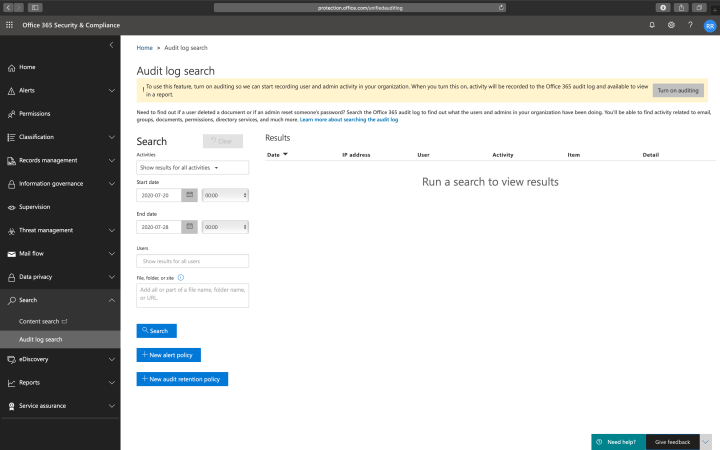The image size is (720, 450).
Task: Open the settings gear icon
Action: click(x=671, y=24)
